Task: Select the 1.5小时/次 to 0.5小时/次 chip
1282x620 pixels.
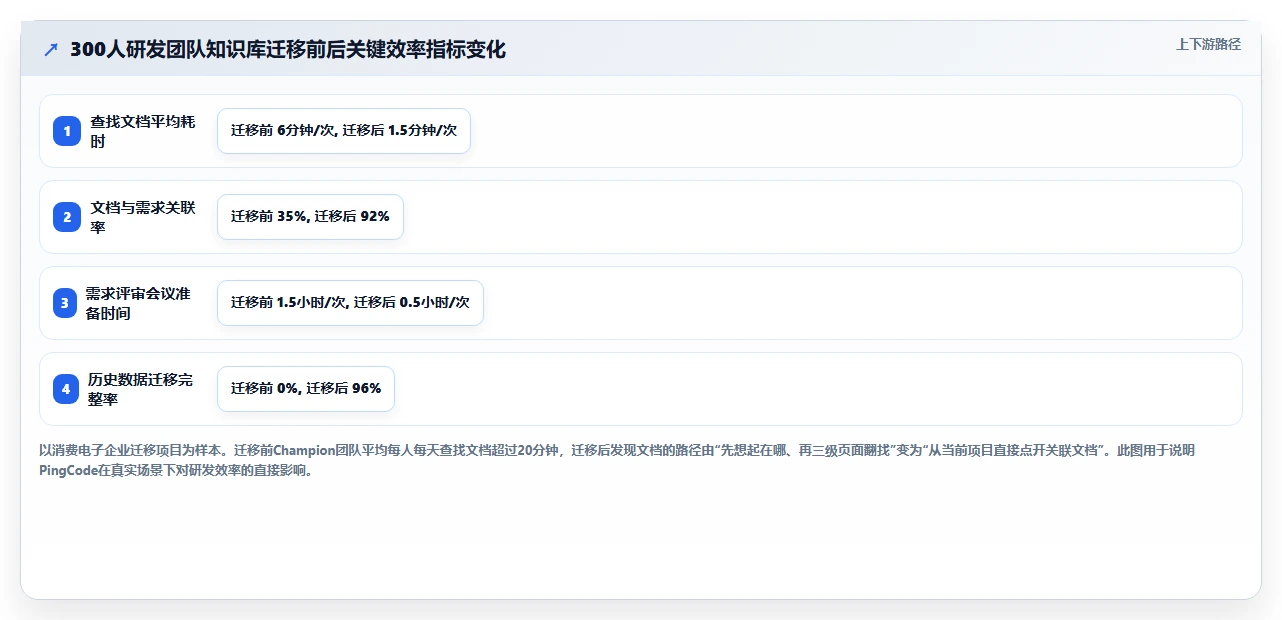Action: 350,303
